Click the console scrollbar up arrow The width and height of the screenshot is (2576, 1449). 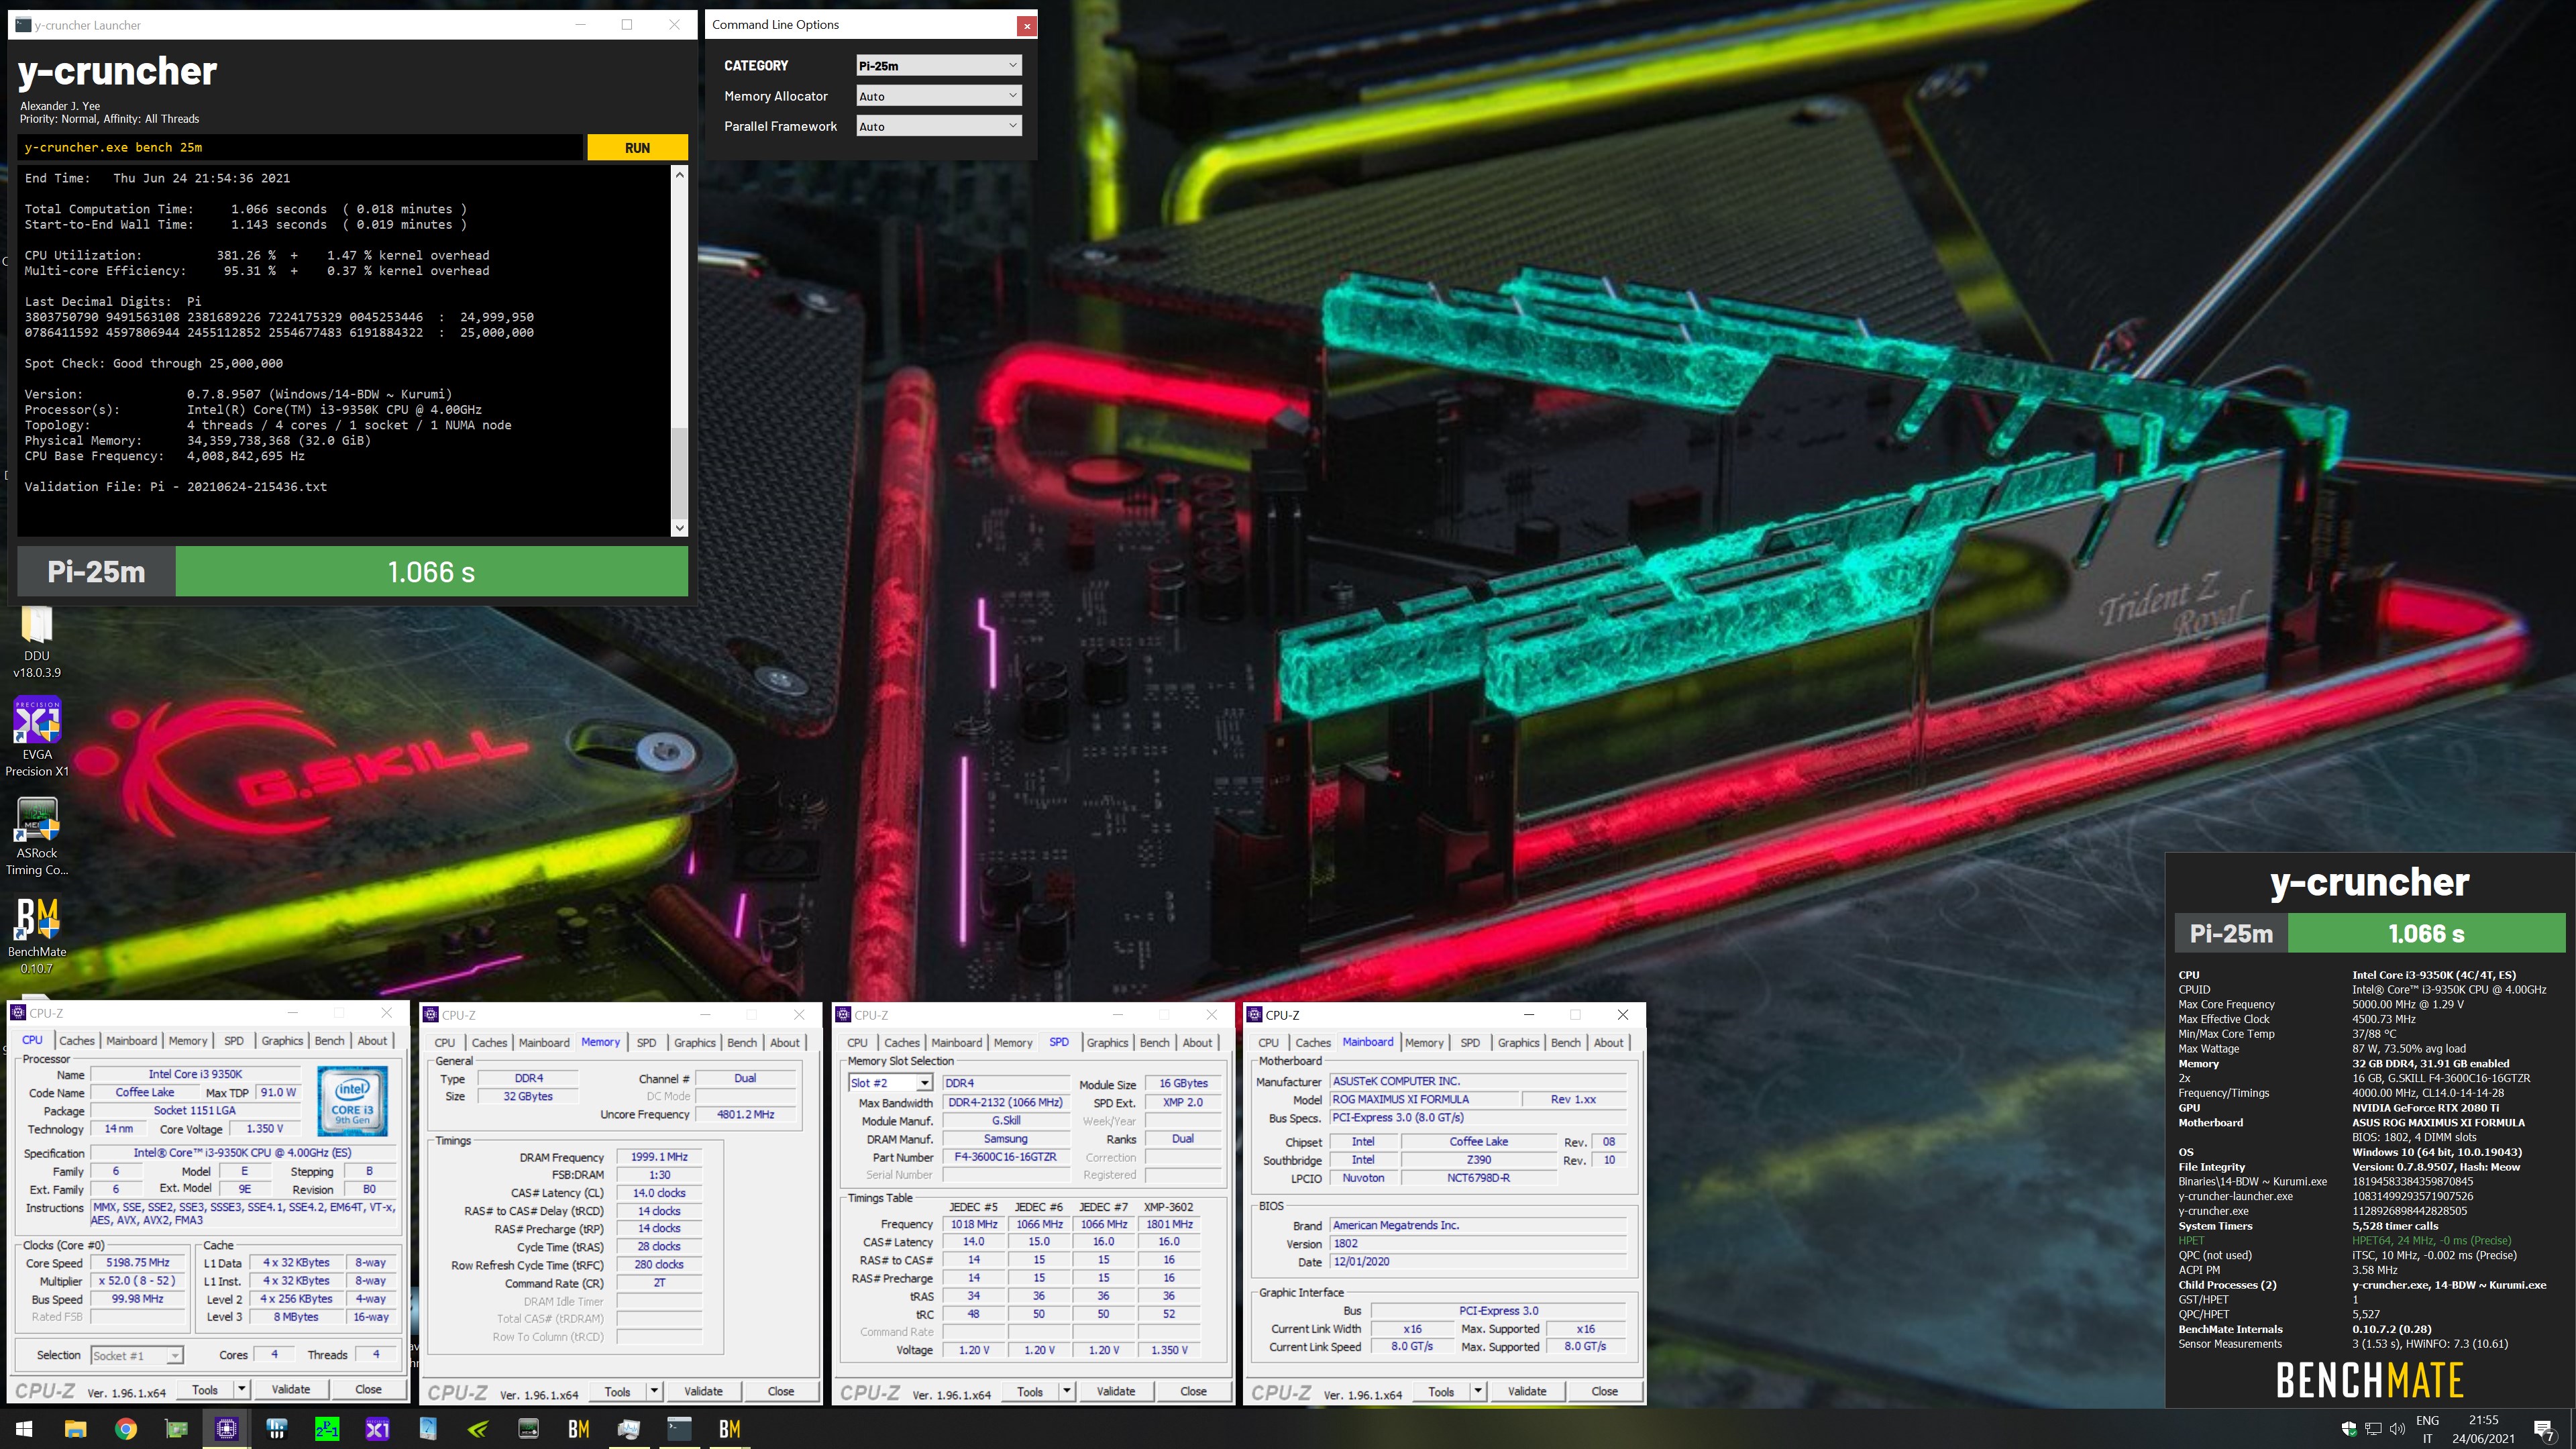point(680,174)
